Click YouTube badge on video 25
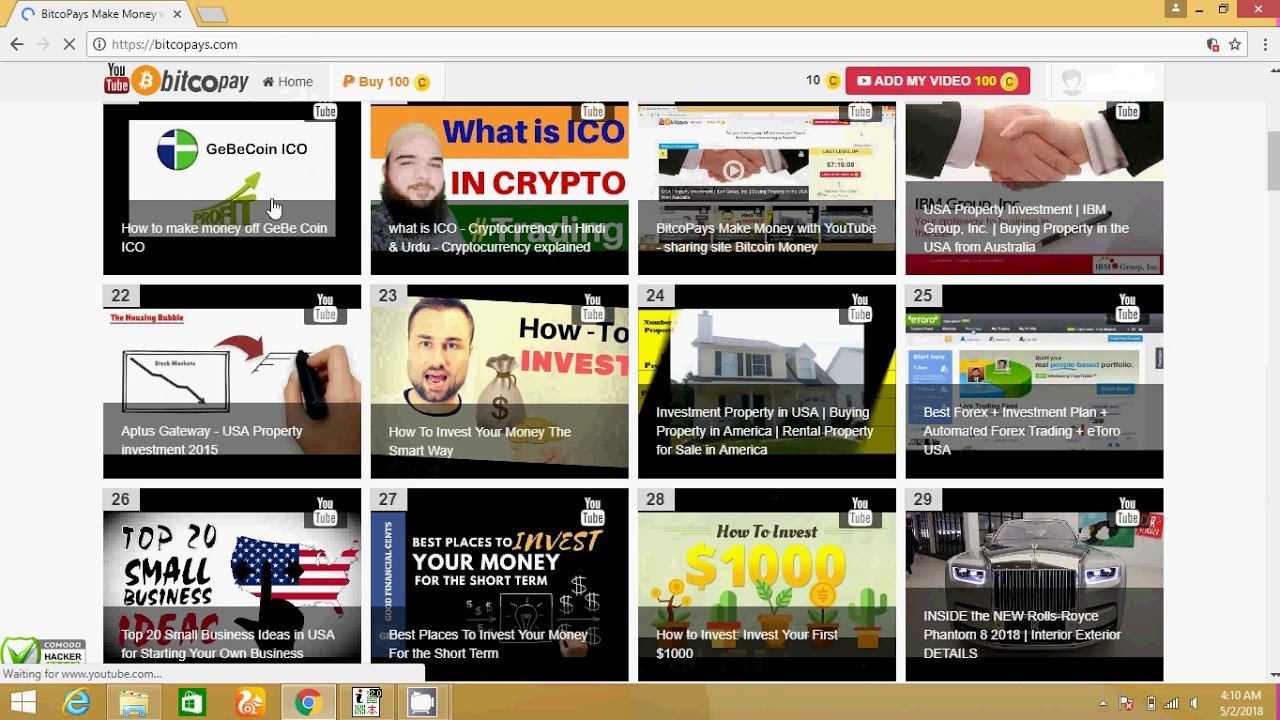The height and width of the screenshot is (720, 1280). tap(1127, 308)
